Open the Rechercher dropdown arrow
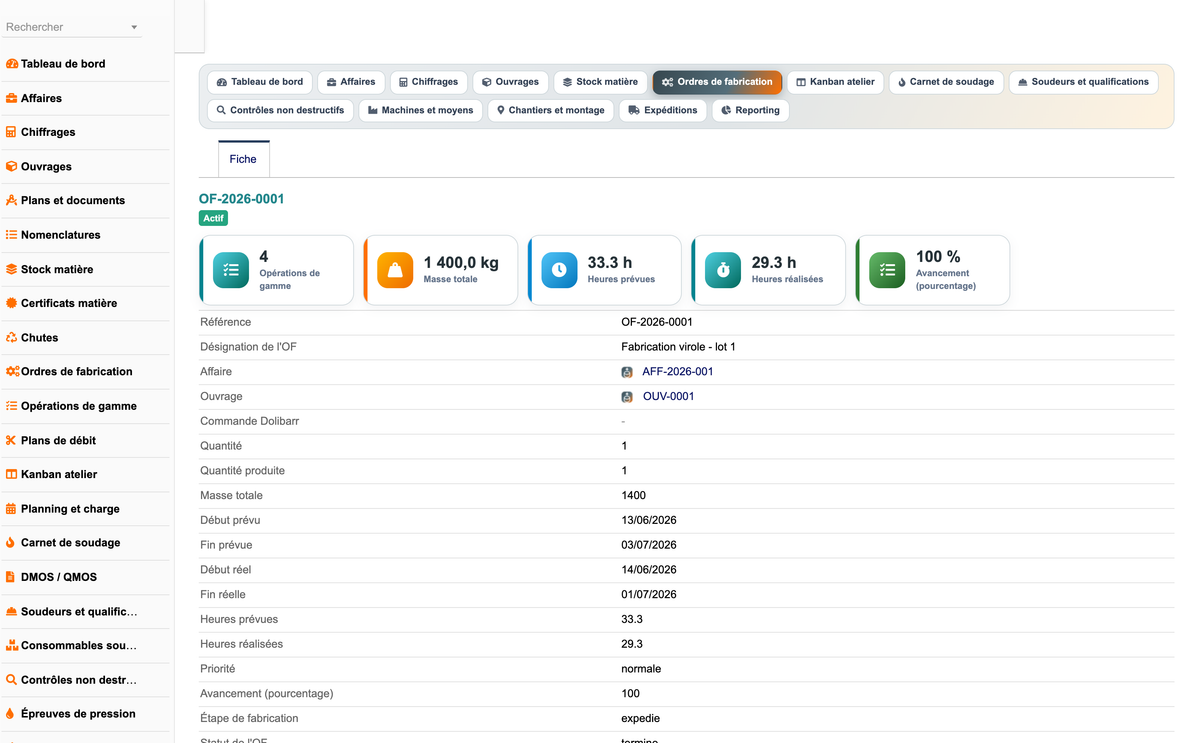1200x743 pixels. 134,28
